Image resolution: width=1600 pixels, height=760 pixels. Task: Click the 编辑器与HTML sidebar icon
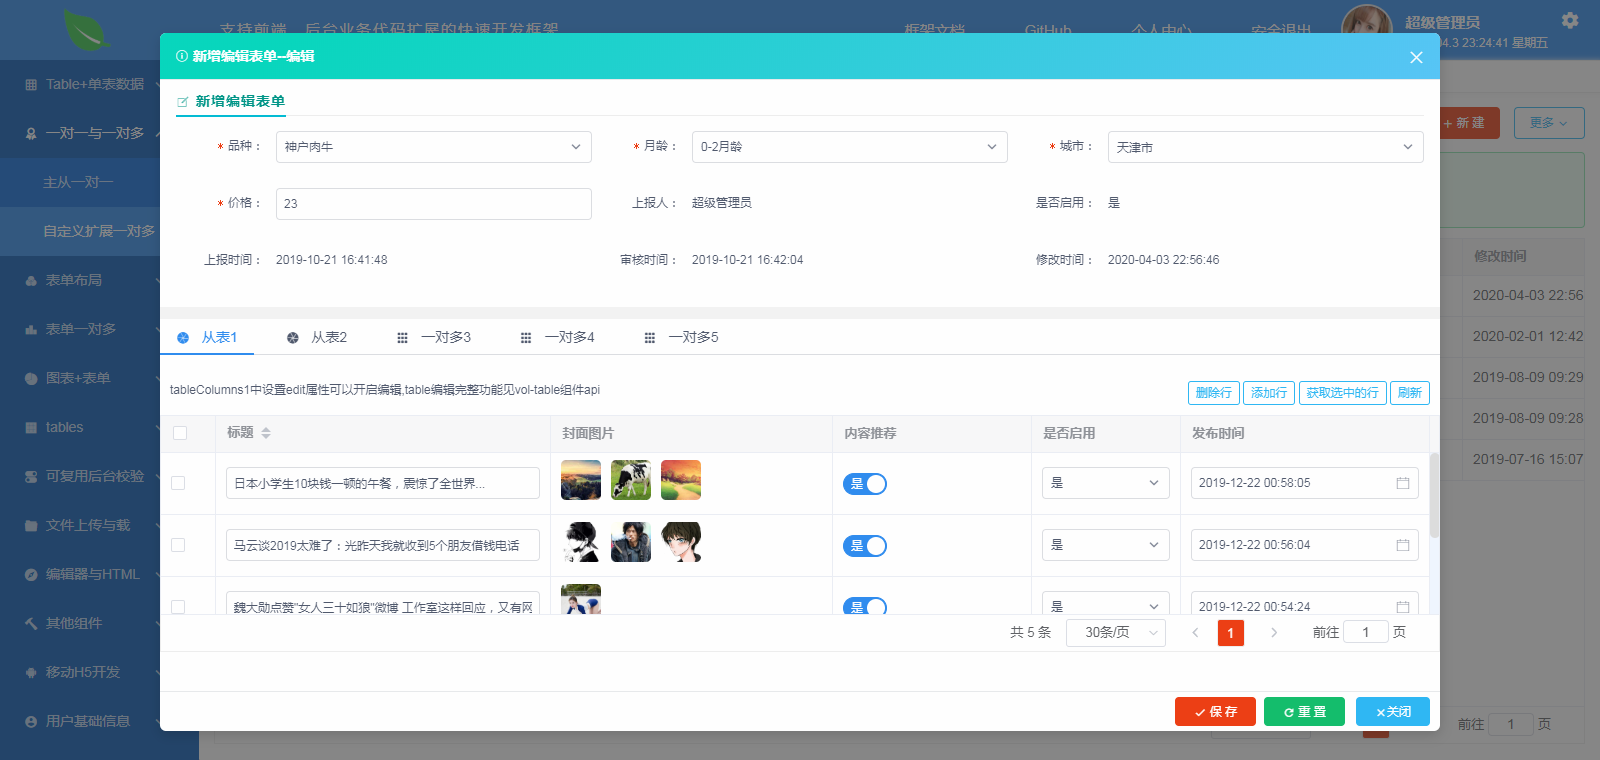pos(31,575)
